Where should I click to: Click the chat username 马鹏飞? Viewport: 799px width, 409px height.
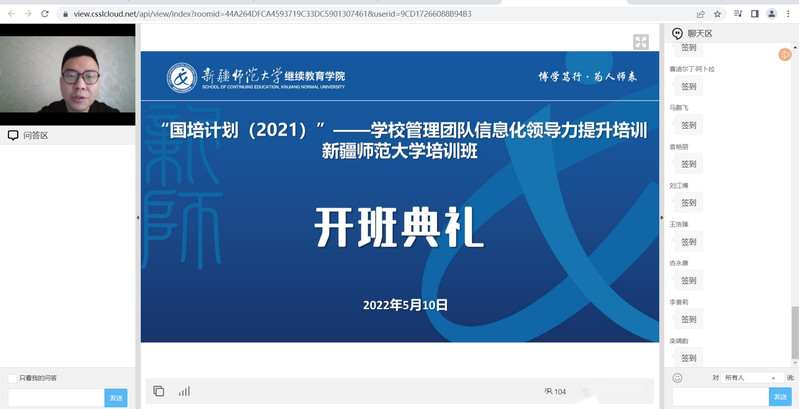[679, 107]
